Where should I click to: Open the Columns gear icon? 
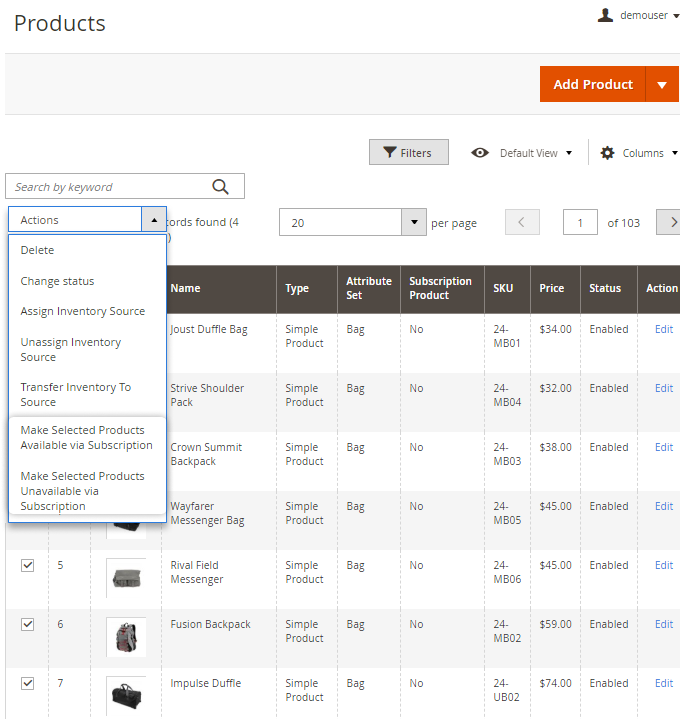tap(607, 153)
